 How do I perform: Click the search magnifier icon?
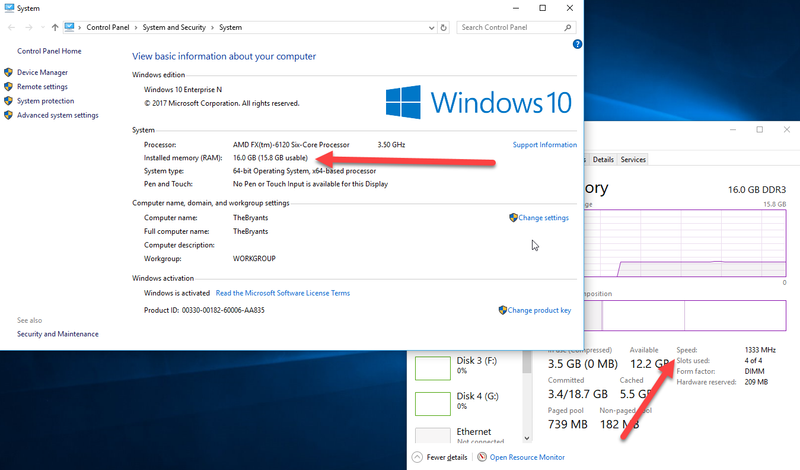(572, 27)
